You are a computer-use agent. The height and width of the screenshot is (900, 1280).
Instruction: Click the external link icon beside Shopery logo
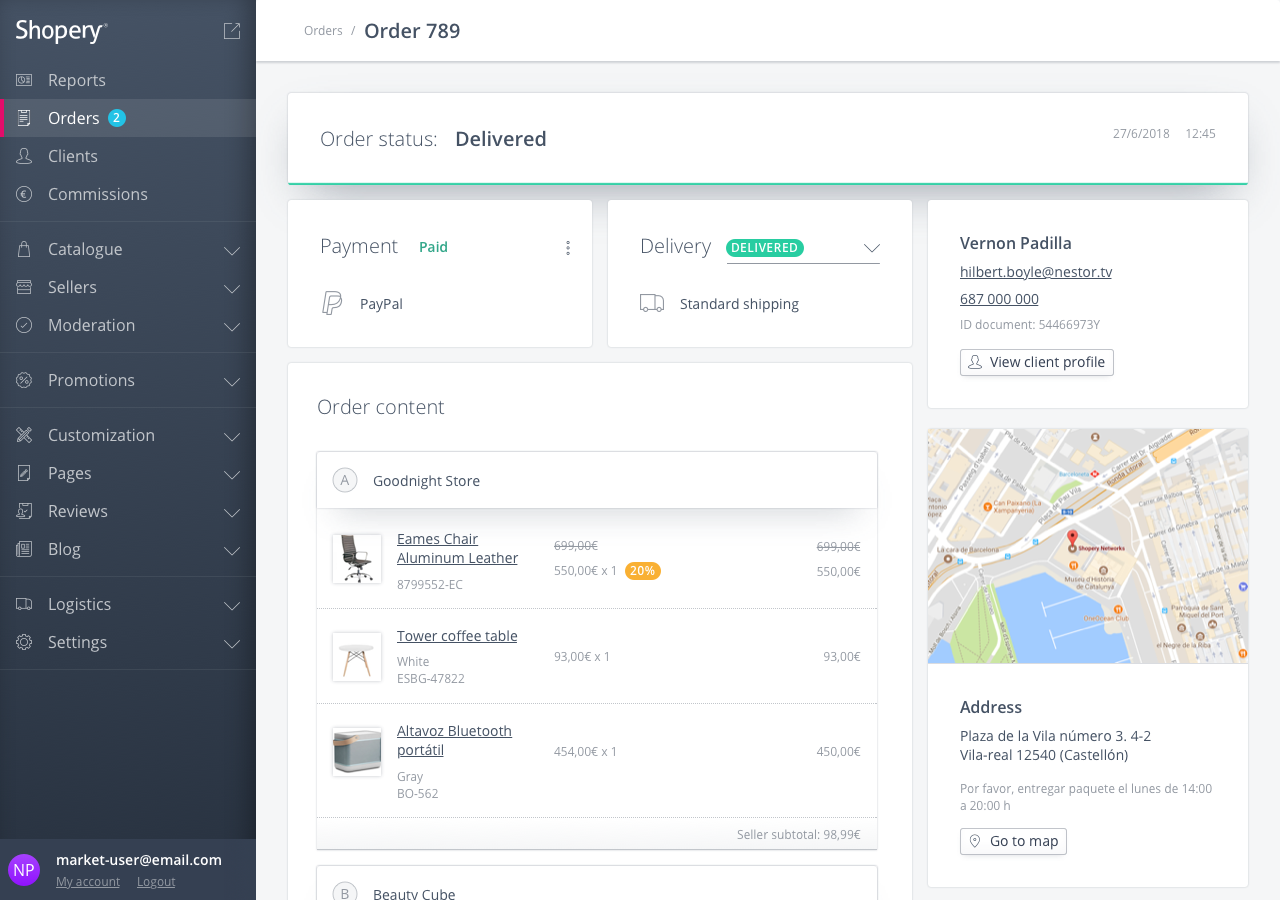pyautogui.click(x=231, y=30)
